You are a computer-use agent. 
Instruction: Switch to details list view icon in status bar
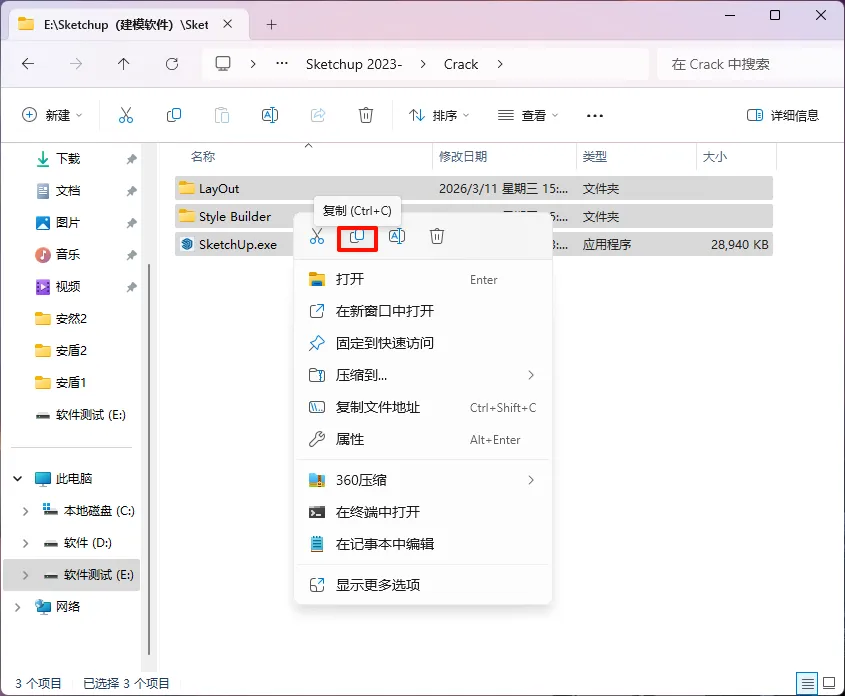click(x=807, y=684)
